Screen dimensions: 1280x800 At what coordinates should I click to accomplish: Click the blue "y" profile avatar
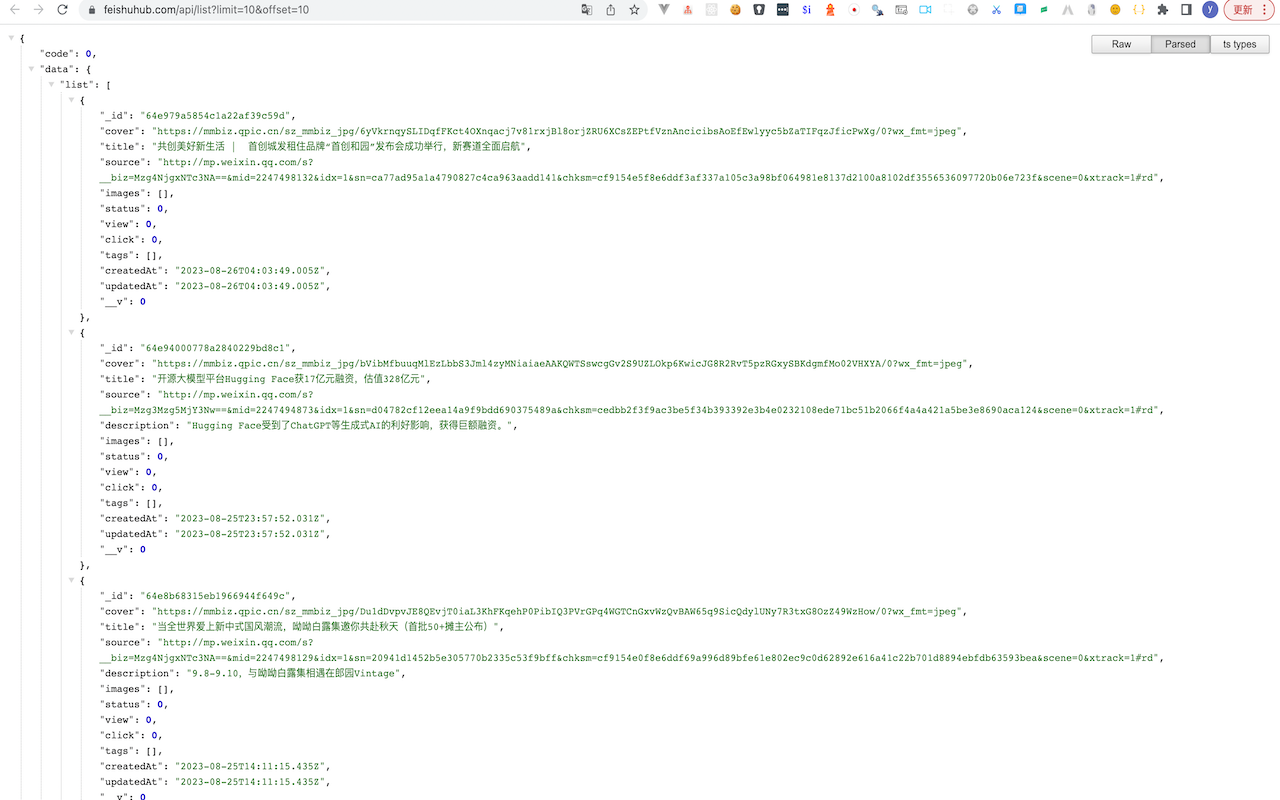(x=1211, y=9)
